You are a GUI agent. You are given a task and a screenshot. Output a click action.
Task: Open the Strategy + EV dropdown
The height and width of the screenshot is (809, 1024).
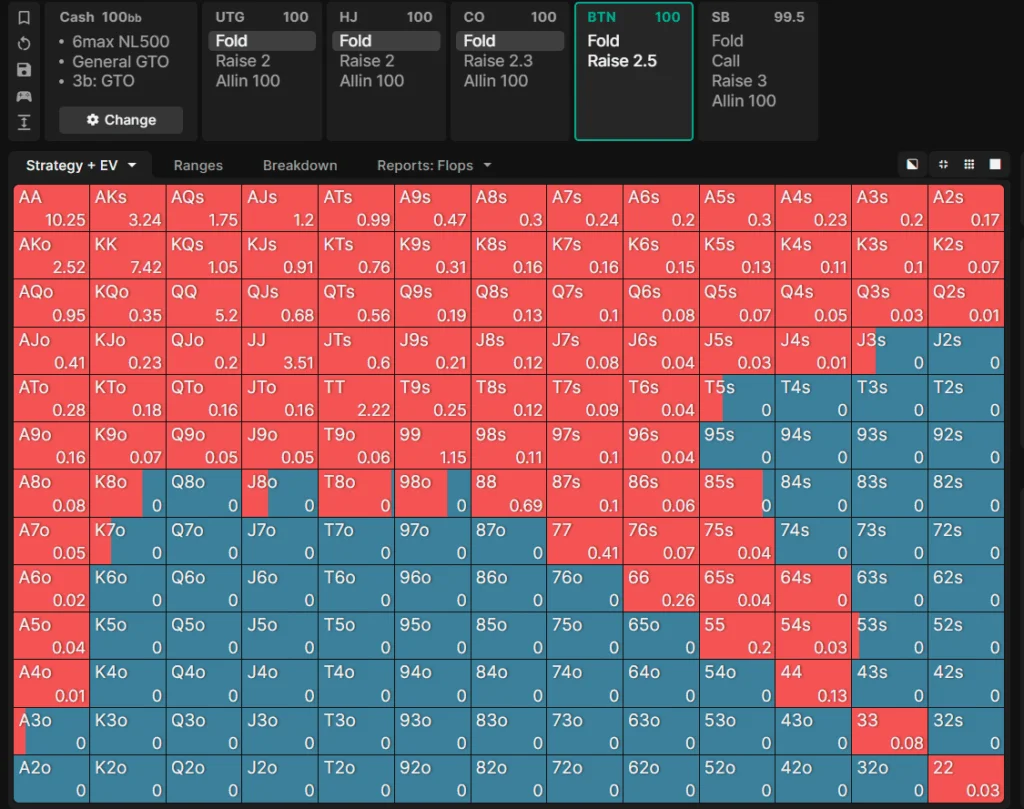tap(80, 165)
